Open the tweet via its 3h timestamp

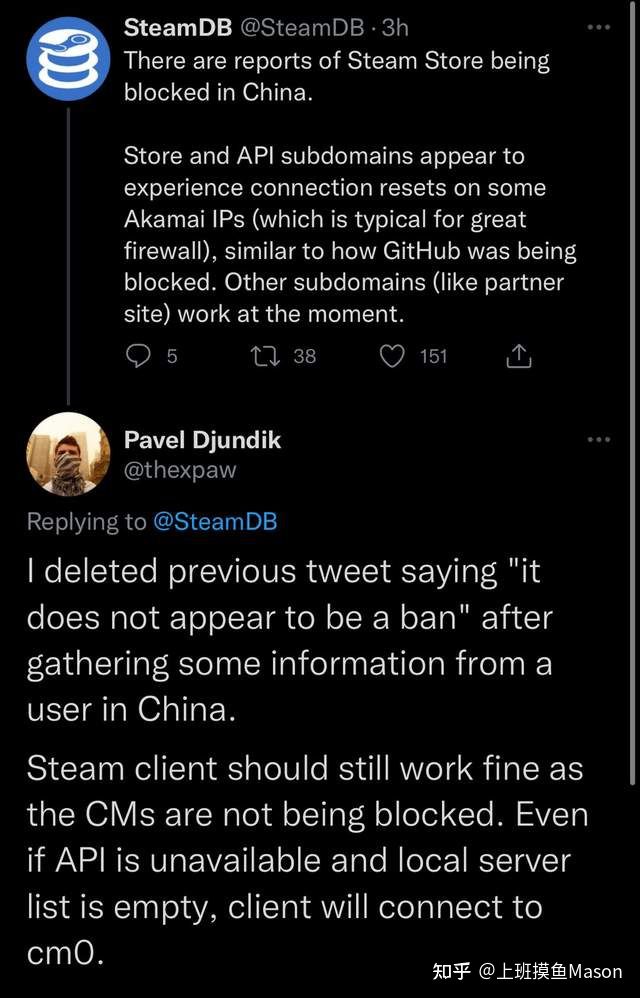click(395, 29)
